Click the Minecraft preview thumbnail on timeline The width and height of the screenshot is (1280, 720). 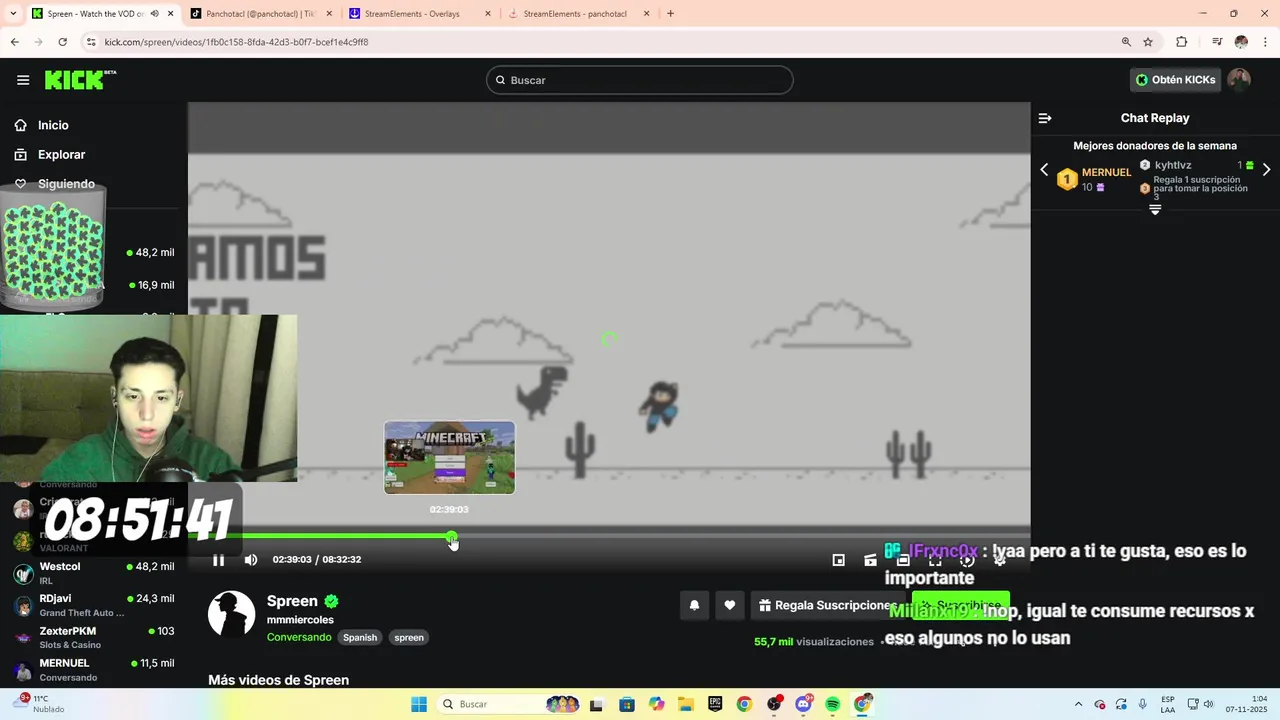pyautogui.click(x=450, y=457)
